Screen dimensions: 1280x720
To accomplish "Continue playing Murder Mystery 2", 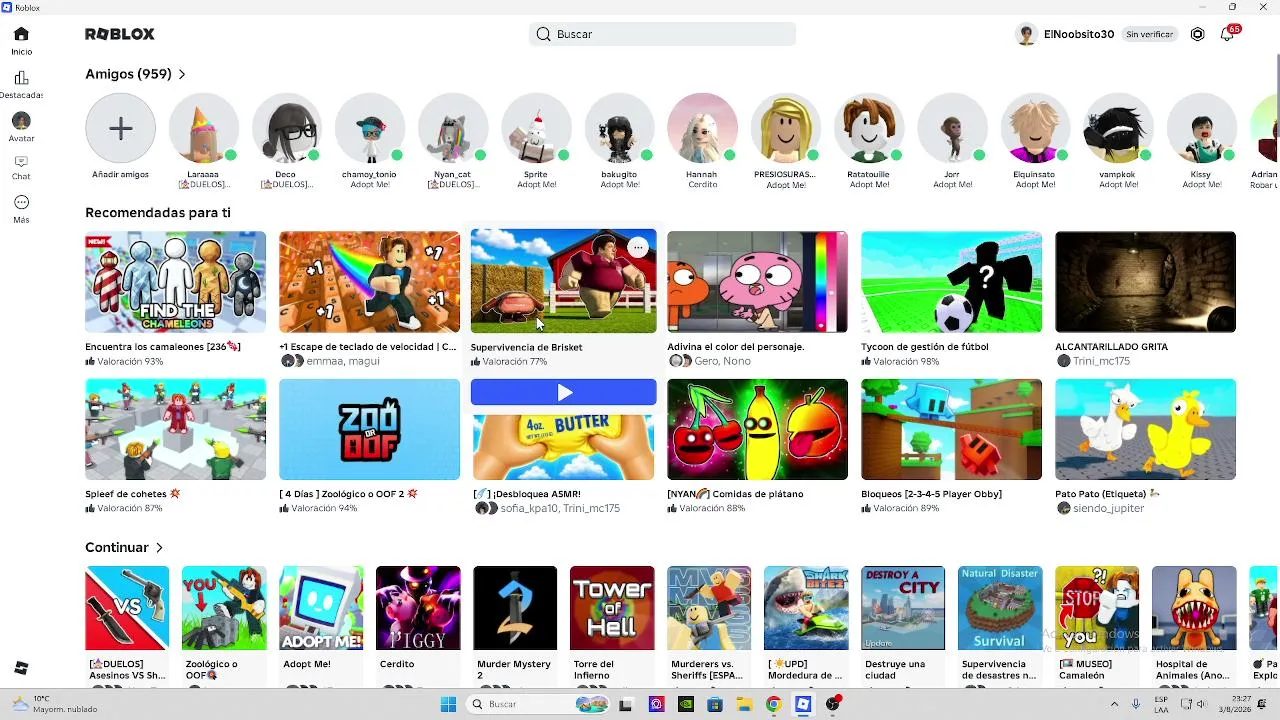I will pos(515,608).
